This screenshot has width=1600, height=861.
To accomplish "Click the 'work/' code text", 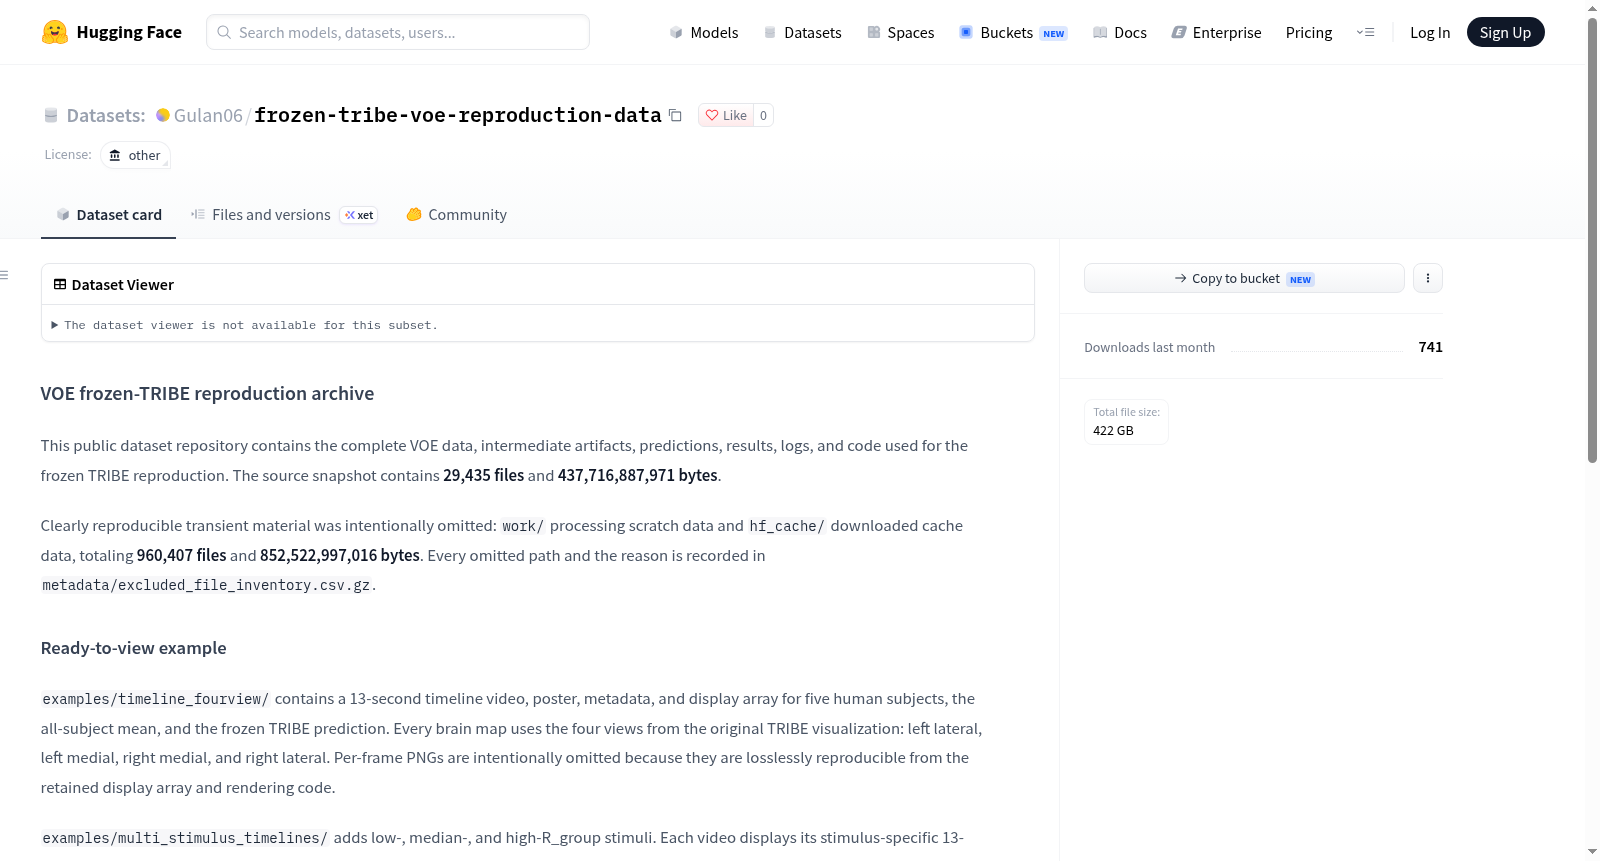I will pyautogui.click(x=523, y=526).
